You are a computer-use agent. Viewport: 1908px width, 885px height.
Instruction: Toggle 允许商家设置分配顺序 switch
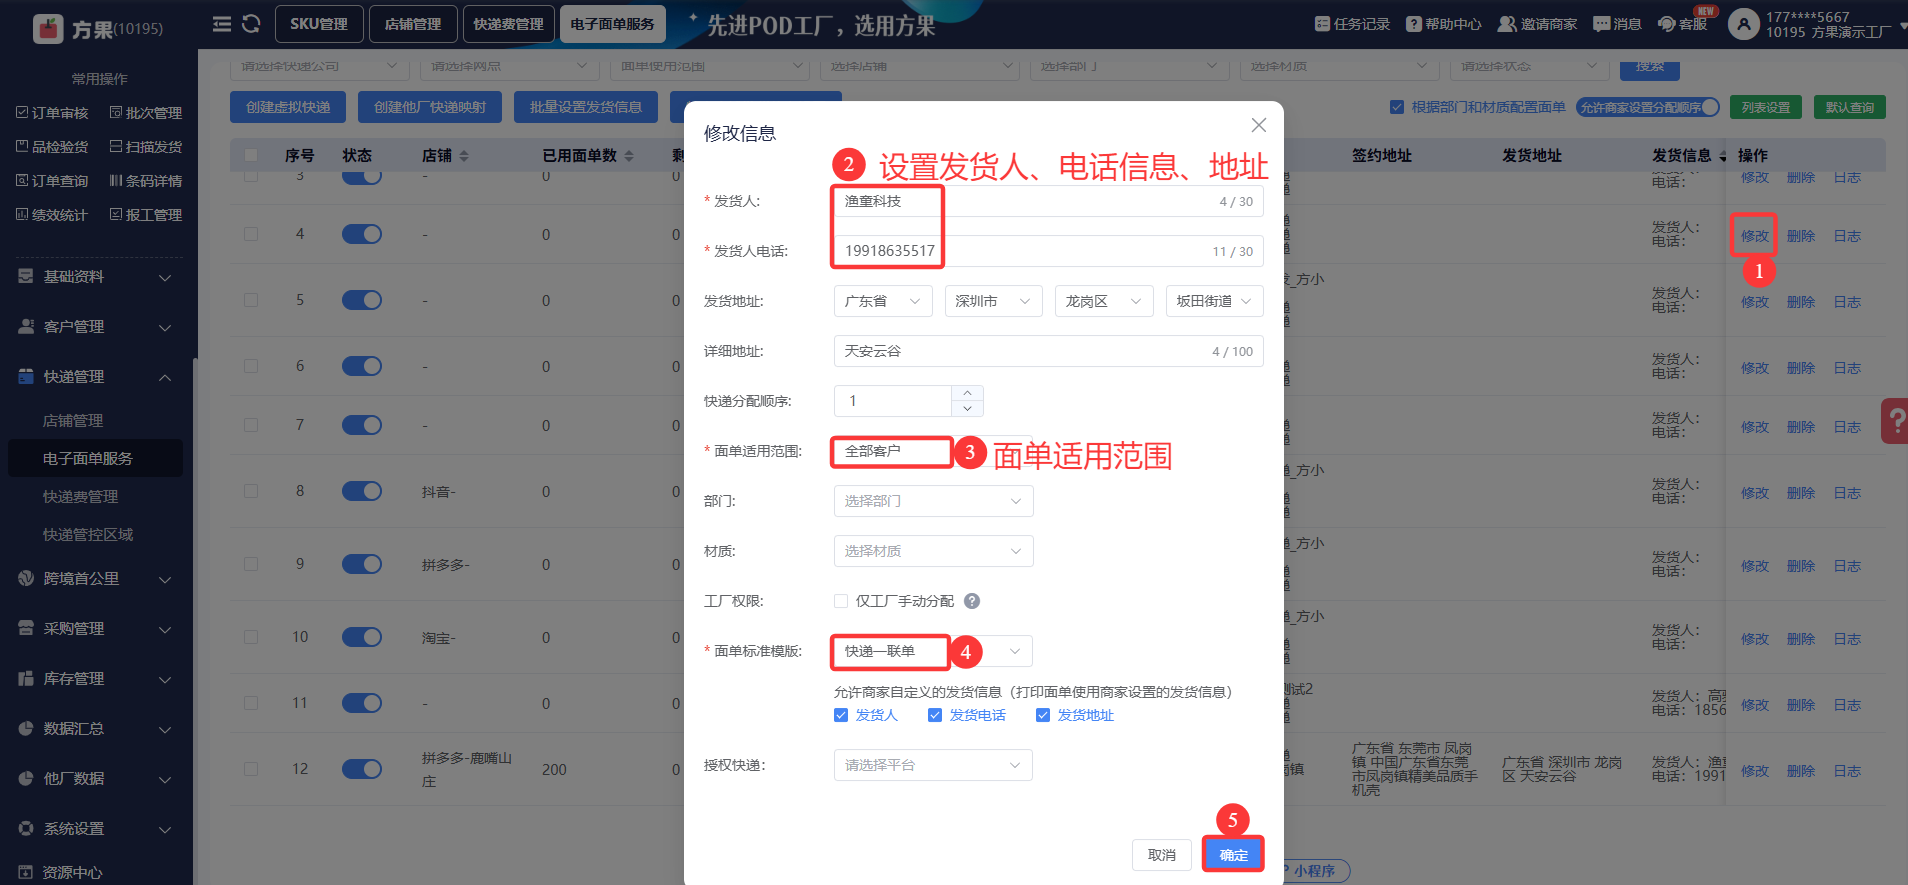pos(1648,107)
